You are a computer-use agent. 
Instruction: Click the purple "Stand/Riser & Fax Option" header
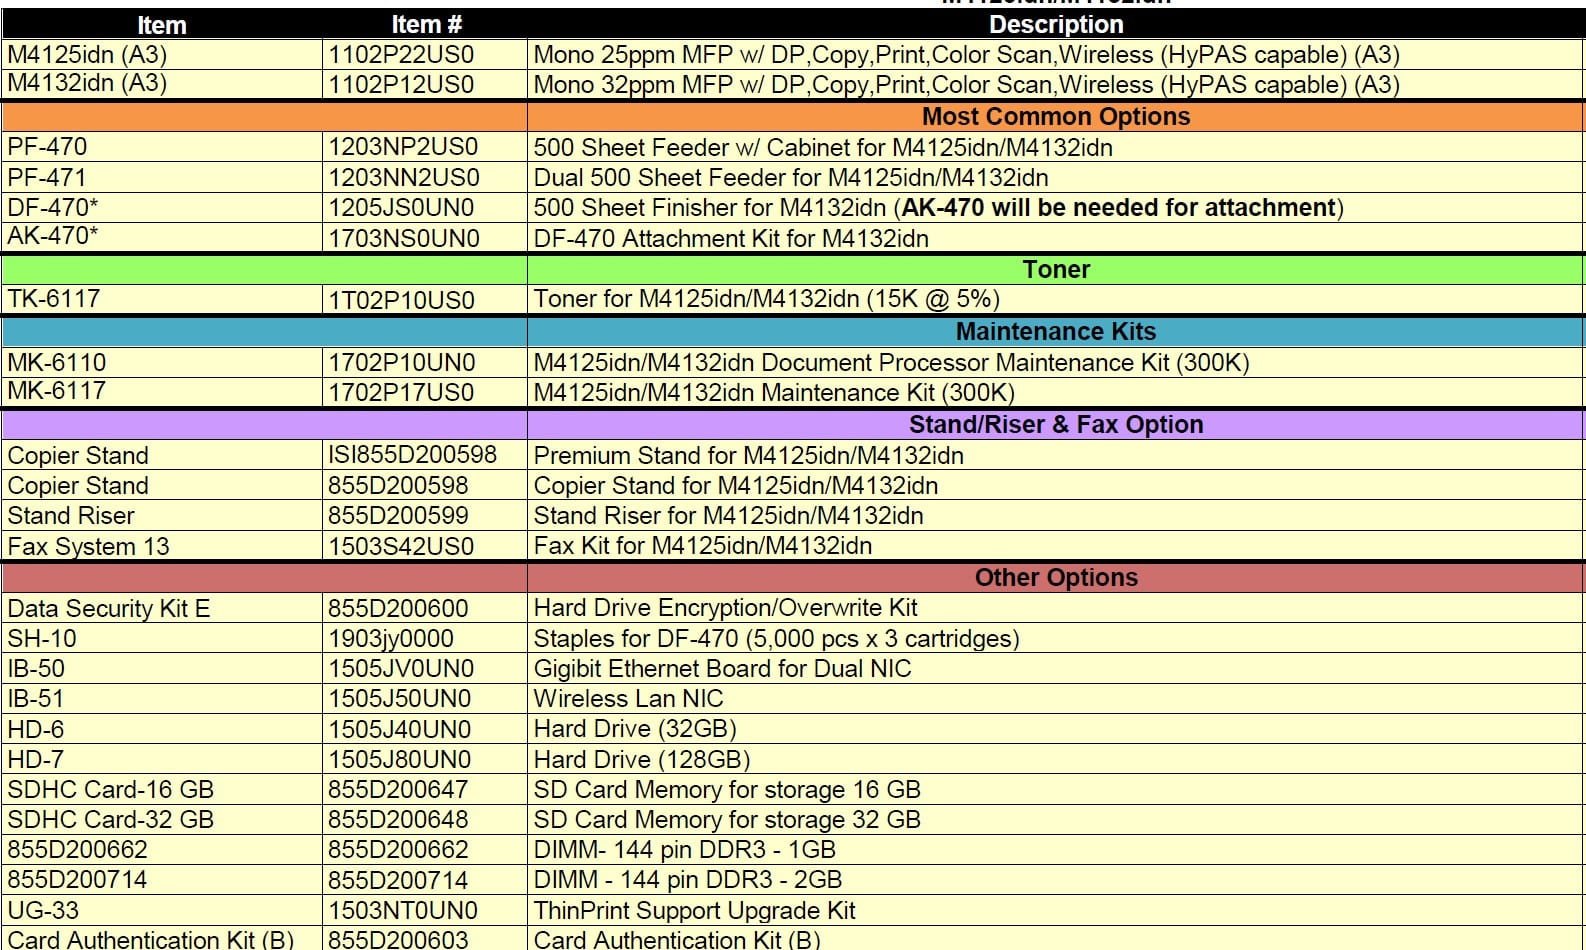1055,424
